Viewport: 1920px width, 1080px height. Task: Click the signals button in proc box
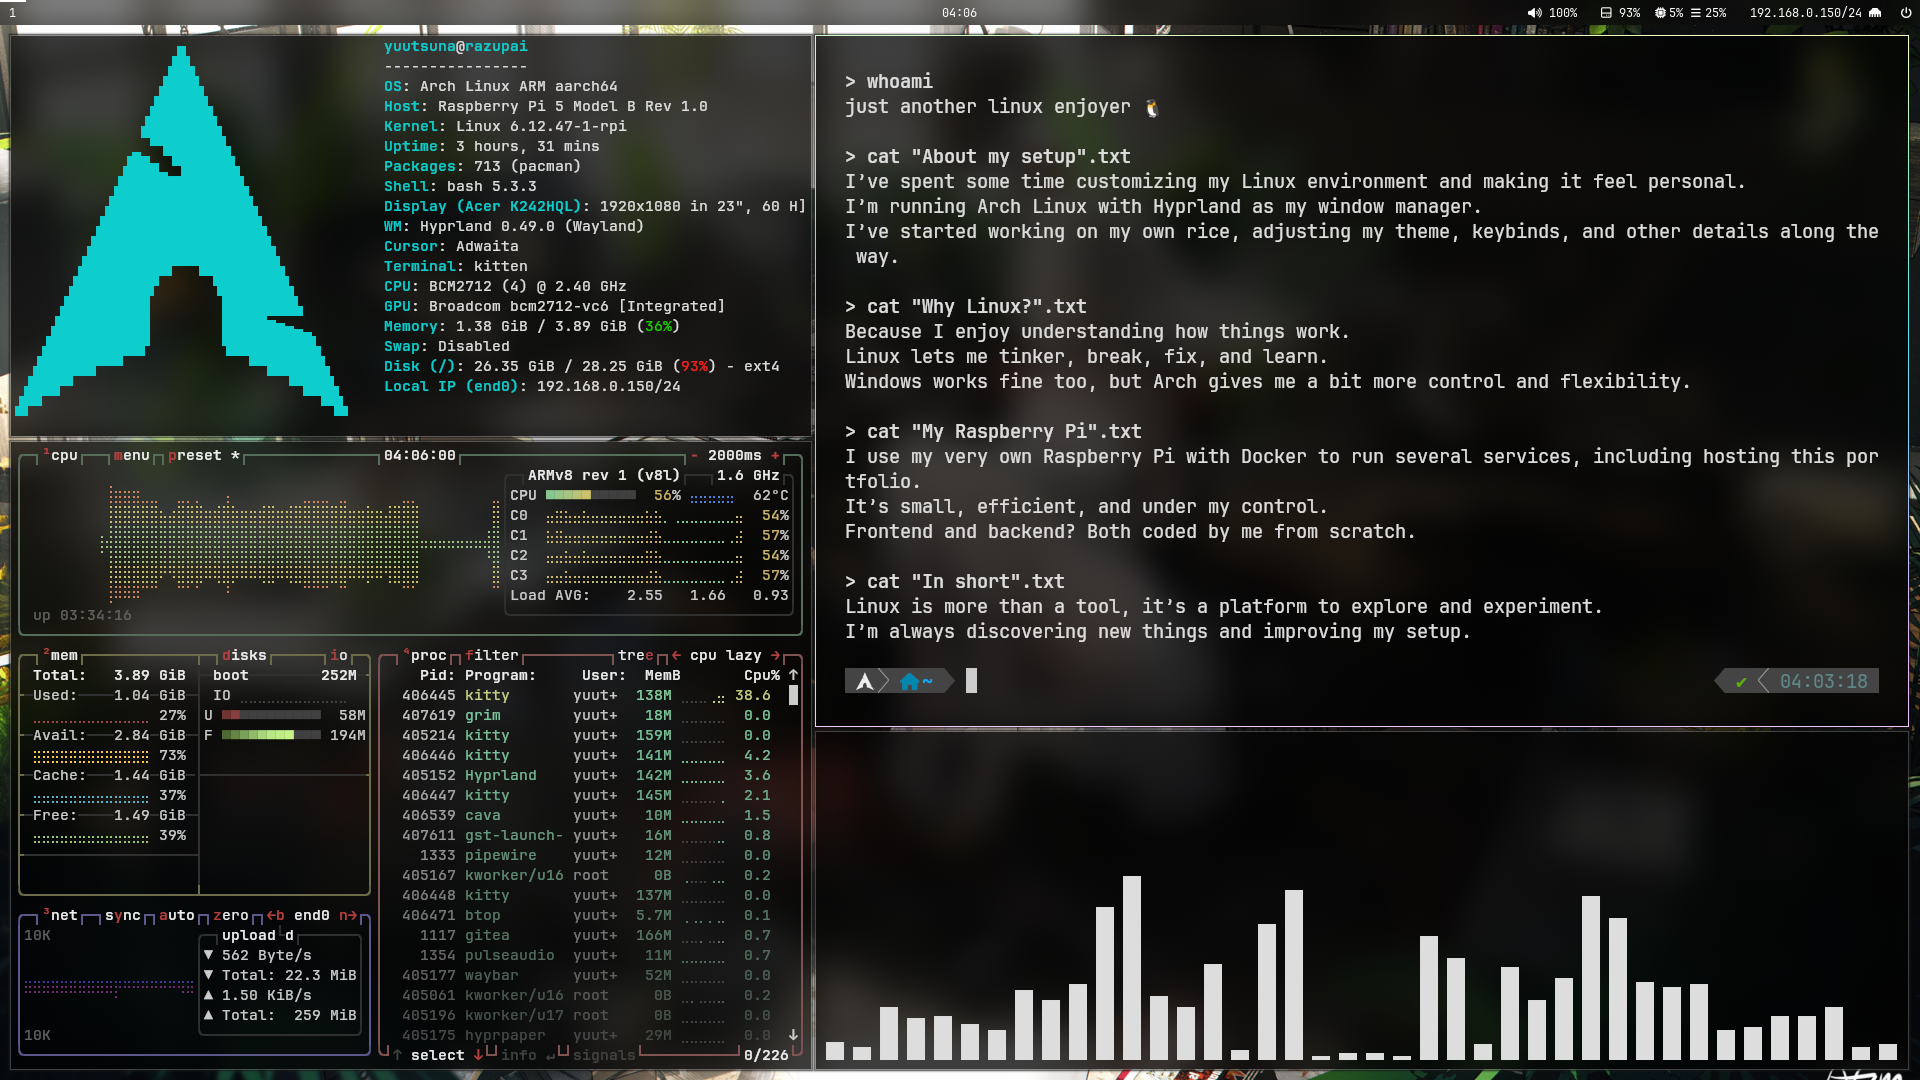click(x=604, y=1055)
